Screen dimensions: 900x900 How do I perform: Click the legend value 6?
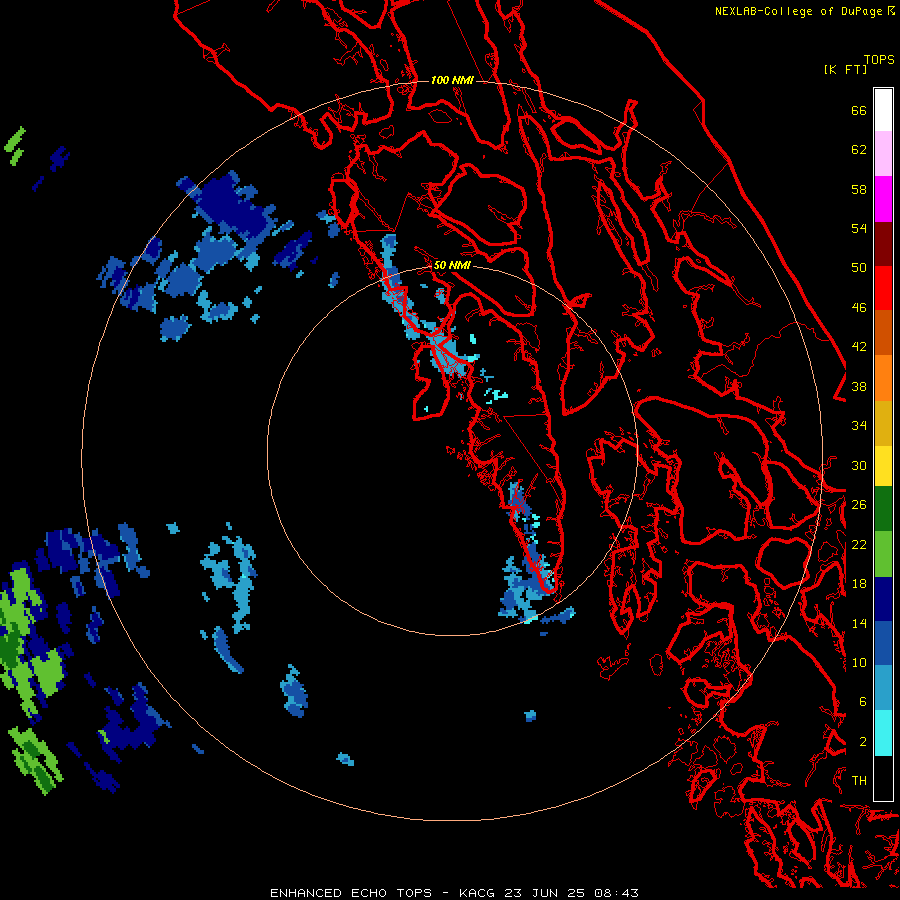863,702
